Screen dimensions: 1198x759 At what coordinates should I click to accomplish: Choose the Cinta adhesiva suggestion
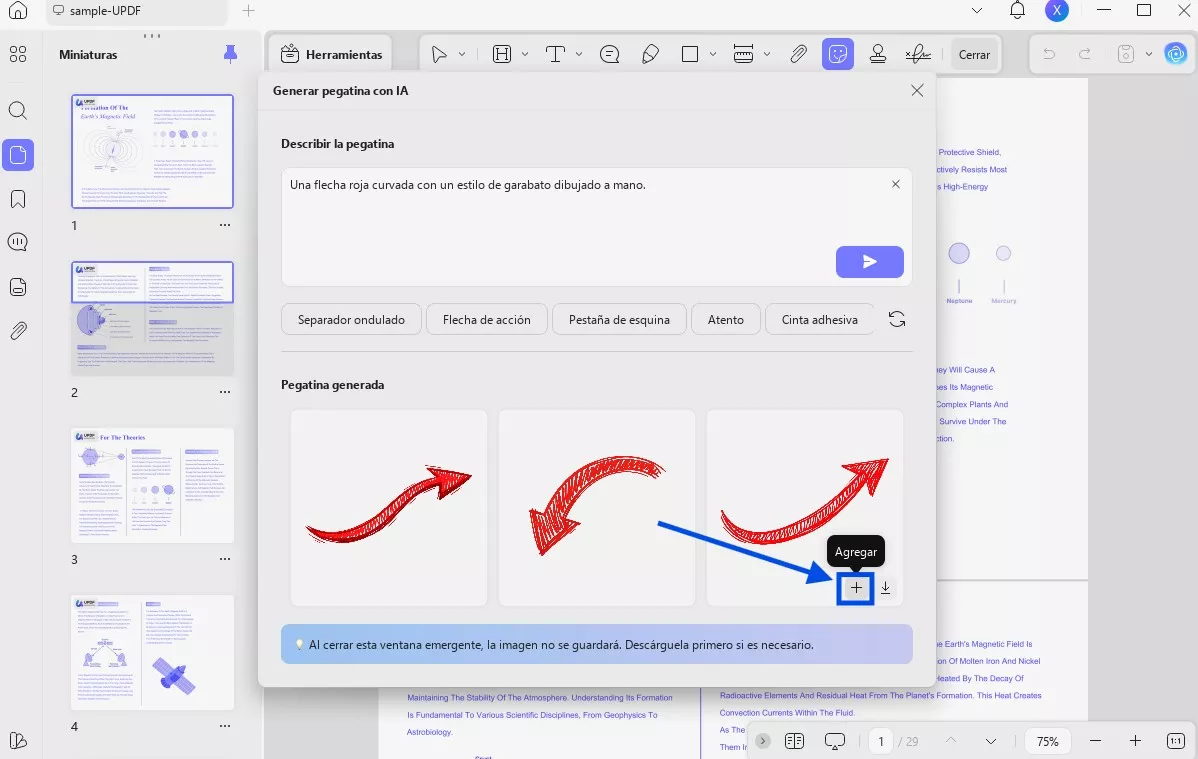click(x=819, y=319)
